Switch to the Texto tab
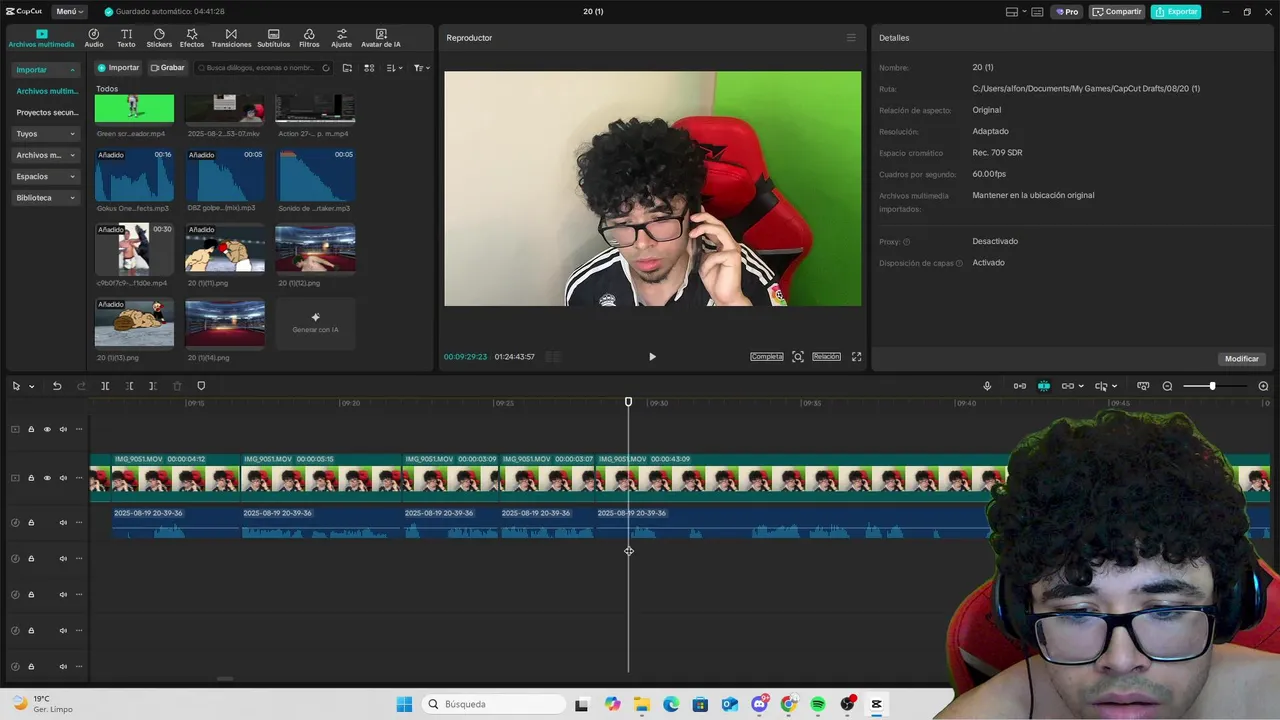Image resolution: width=1280 pixels, height=720 pixels. point(126,38)
